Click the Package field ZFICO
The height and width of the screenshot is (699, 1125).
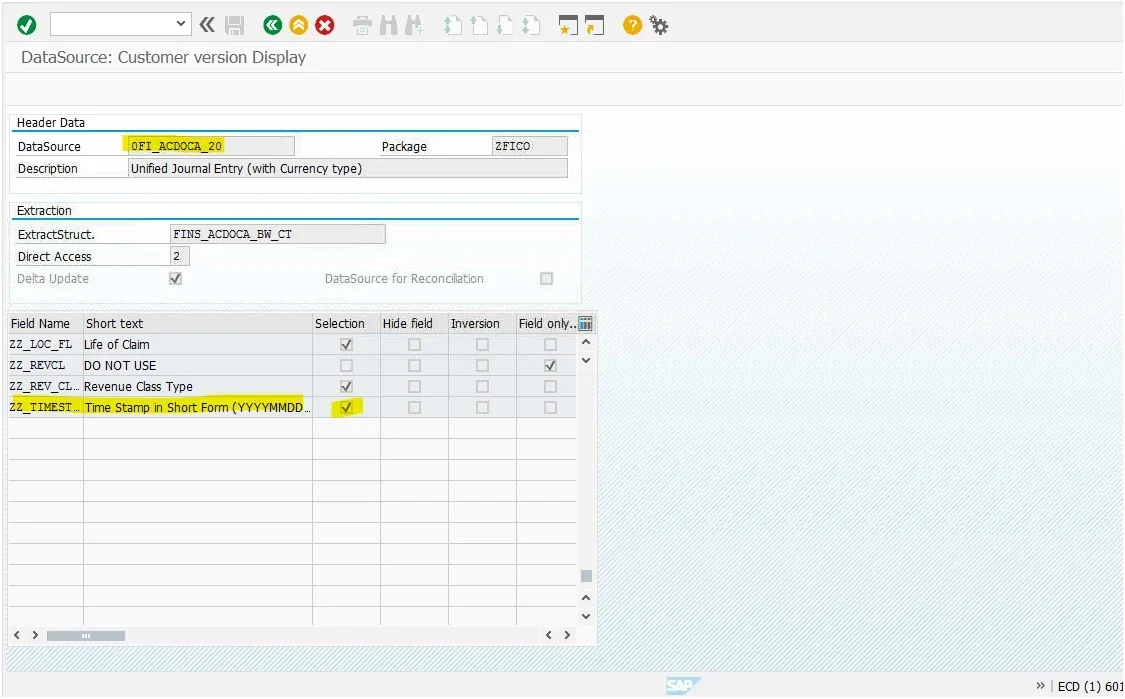pyautogui.click(x=529, y=146)
